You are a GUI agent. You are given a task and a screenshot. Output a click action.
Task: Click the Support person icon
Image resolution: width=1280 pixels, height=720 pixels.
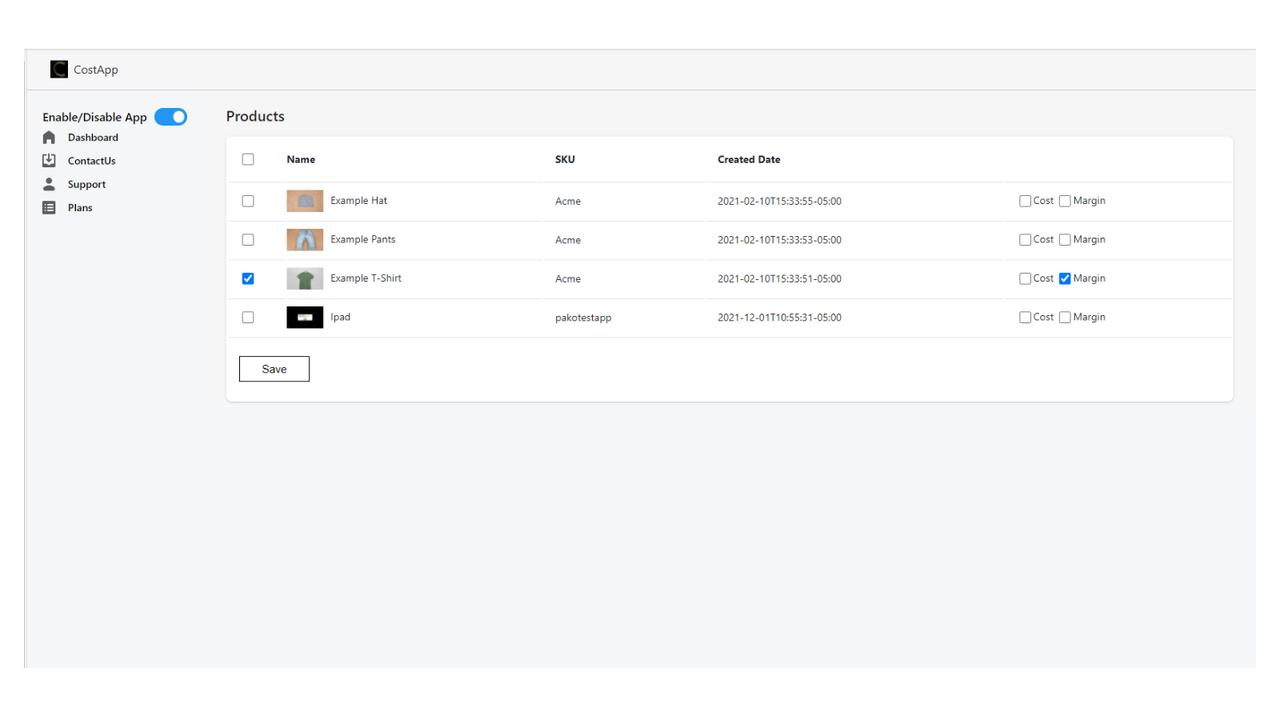click(48, 183)
